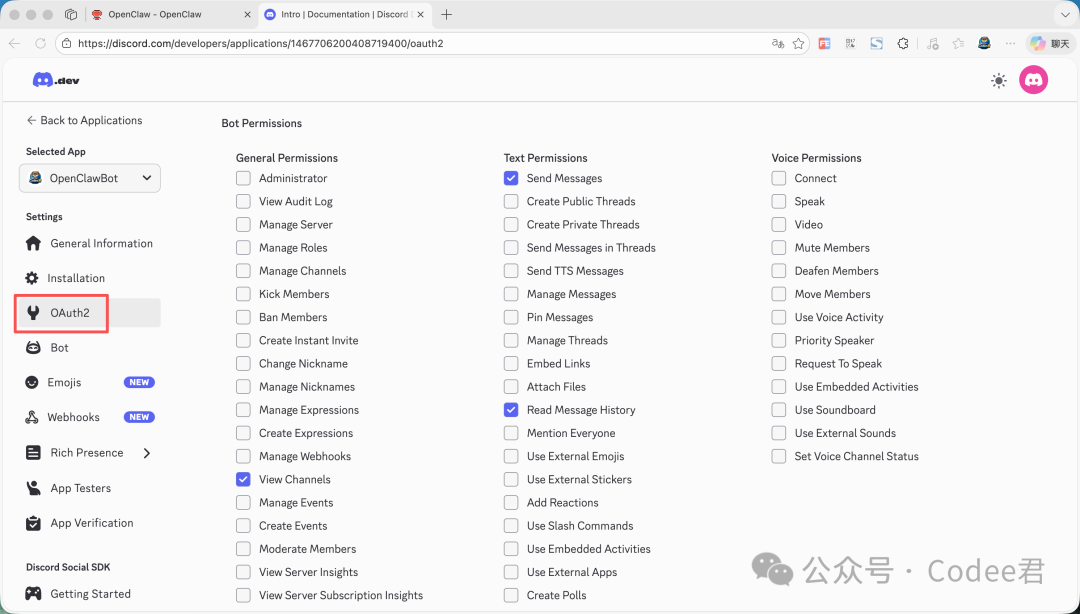This screenshot has height=614, width=1080.
Task: Click the Rich Presence icon
Action: click(x=33, y=453)
